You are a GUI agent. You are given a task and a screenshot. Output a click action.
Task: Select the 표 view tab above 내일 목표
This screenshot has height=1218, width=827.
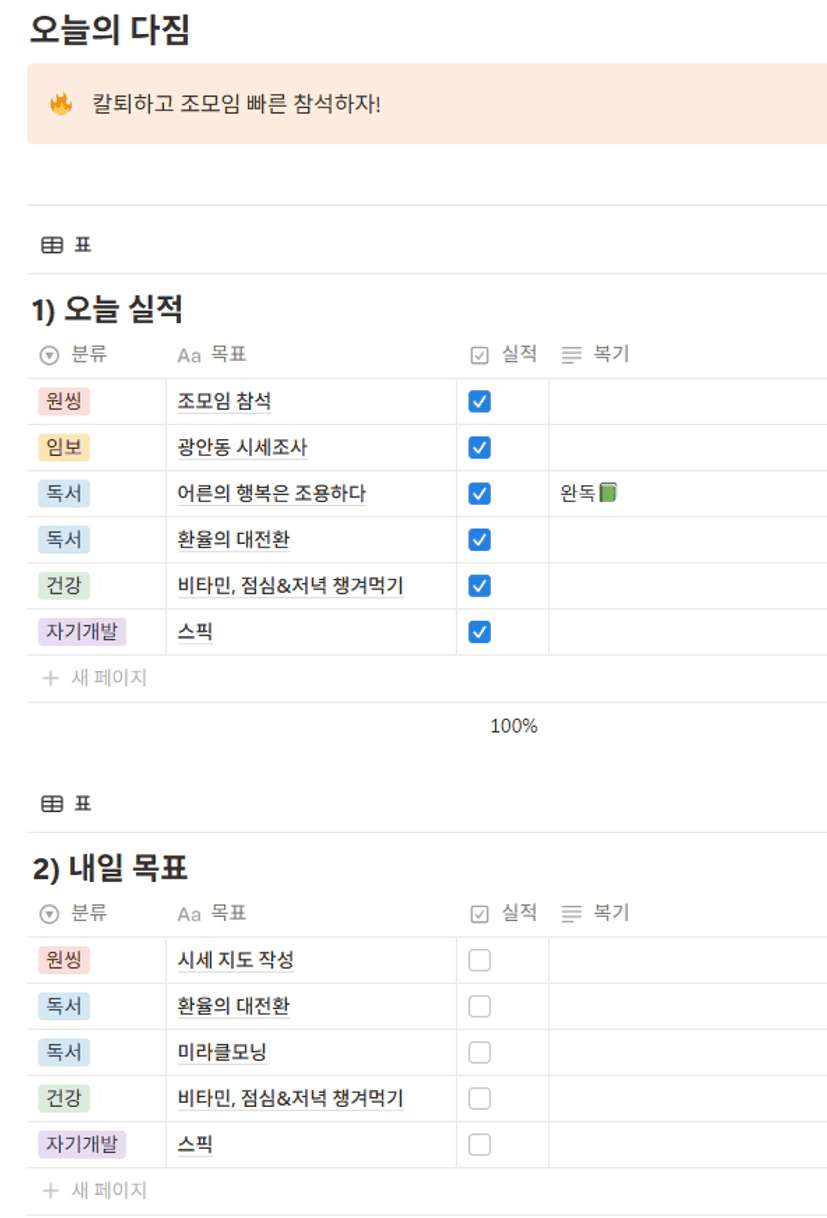click(82, 804)
